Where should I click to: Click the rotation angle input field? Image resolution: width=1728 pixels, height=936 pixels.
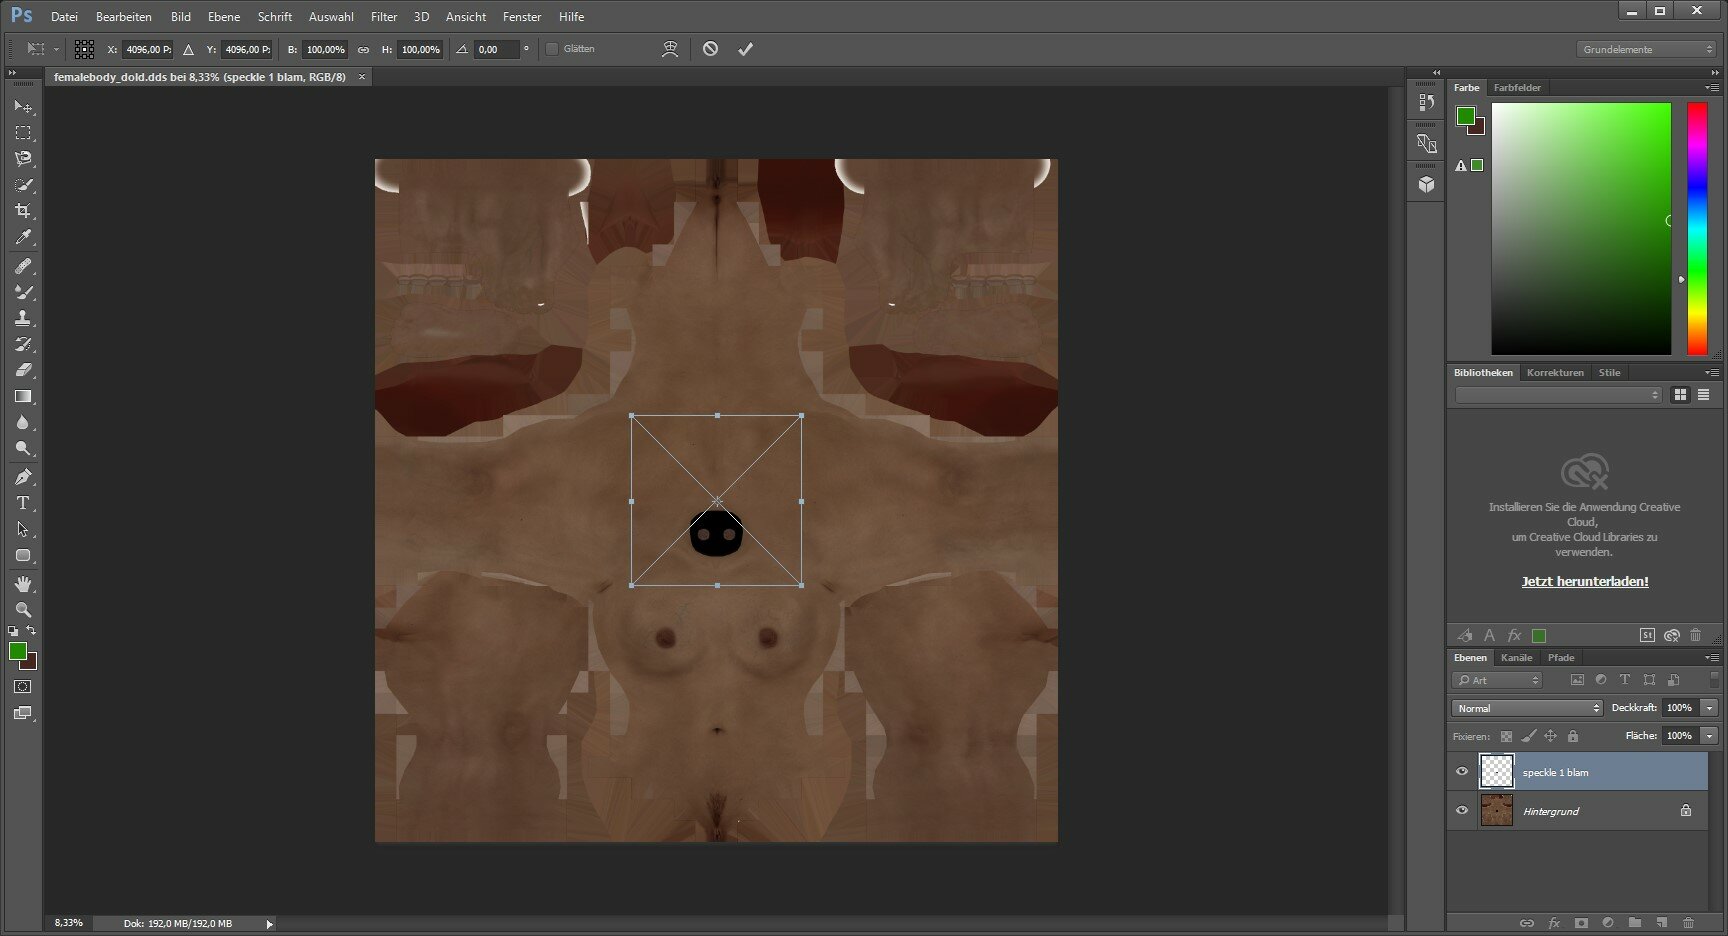click(x=497, y=49)
